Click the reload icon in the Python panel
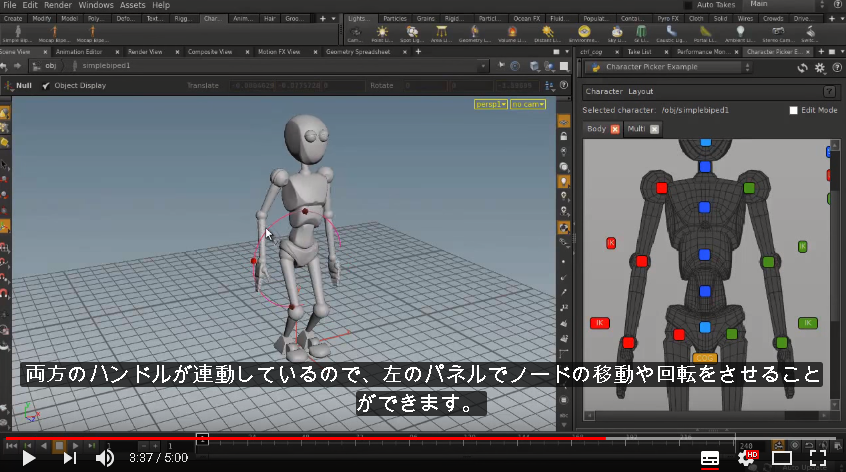This screenshot has width=846, height=472. click(x=803, y=68)
